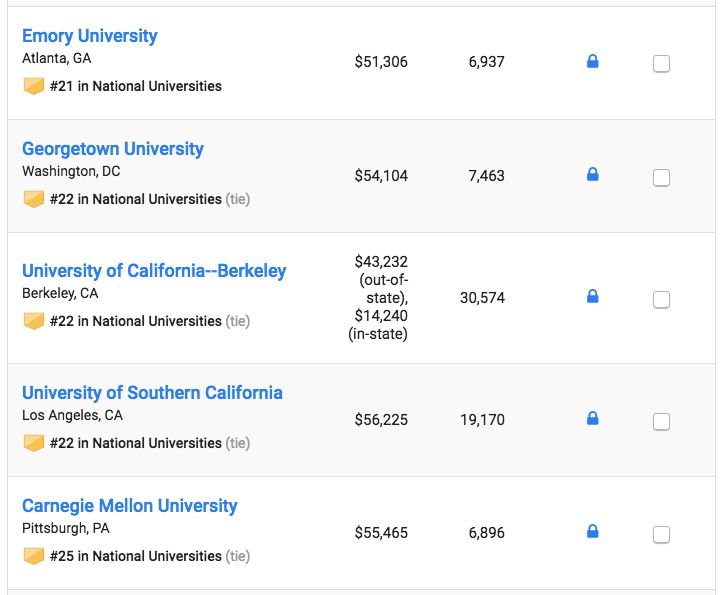Screen dimensions: 725x595
Task: Open the Emory University link
Action: [90, 36]
